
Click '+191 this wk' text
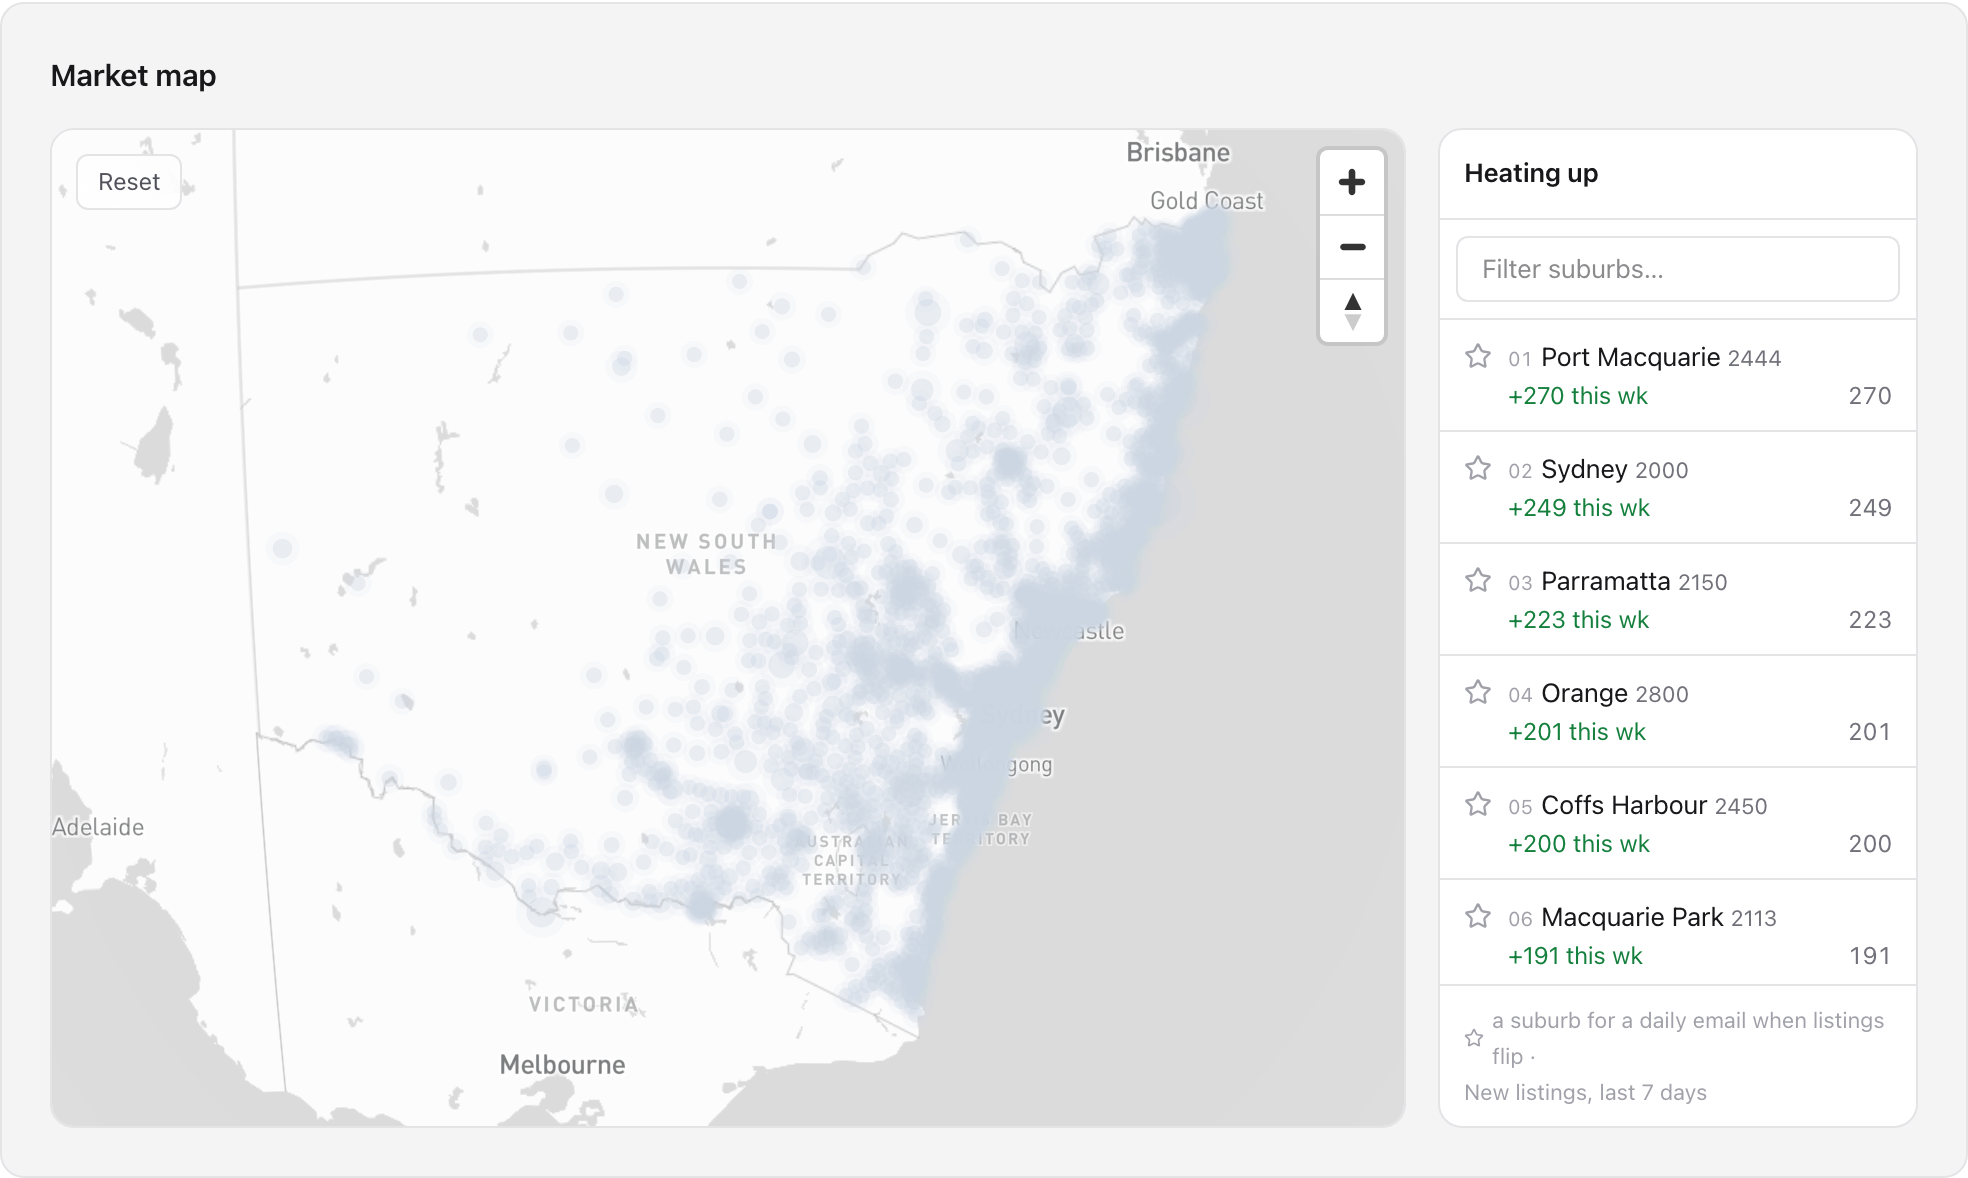[1575, 956]
